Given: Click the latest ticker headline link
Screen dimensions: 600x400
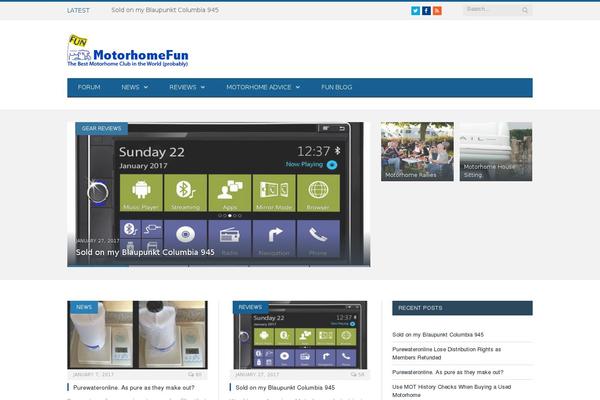Looking at the screenshot, I should [x=165, y=10].
